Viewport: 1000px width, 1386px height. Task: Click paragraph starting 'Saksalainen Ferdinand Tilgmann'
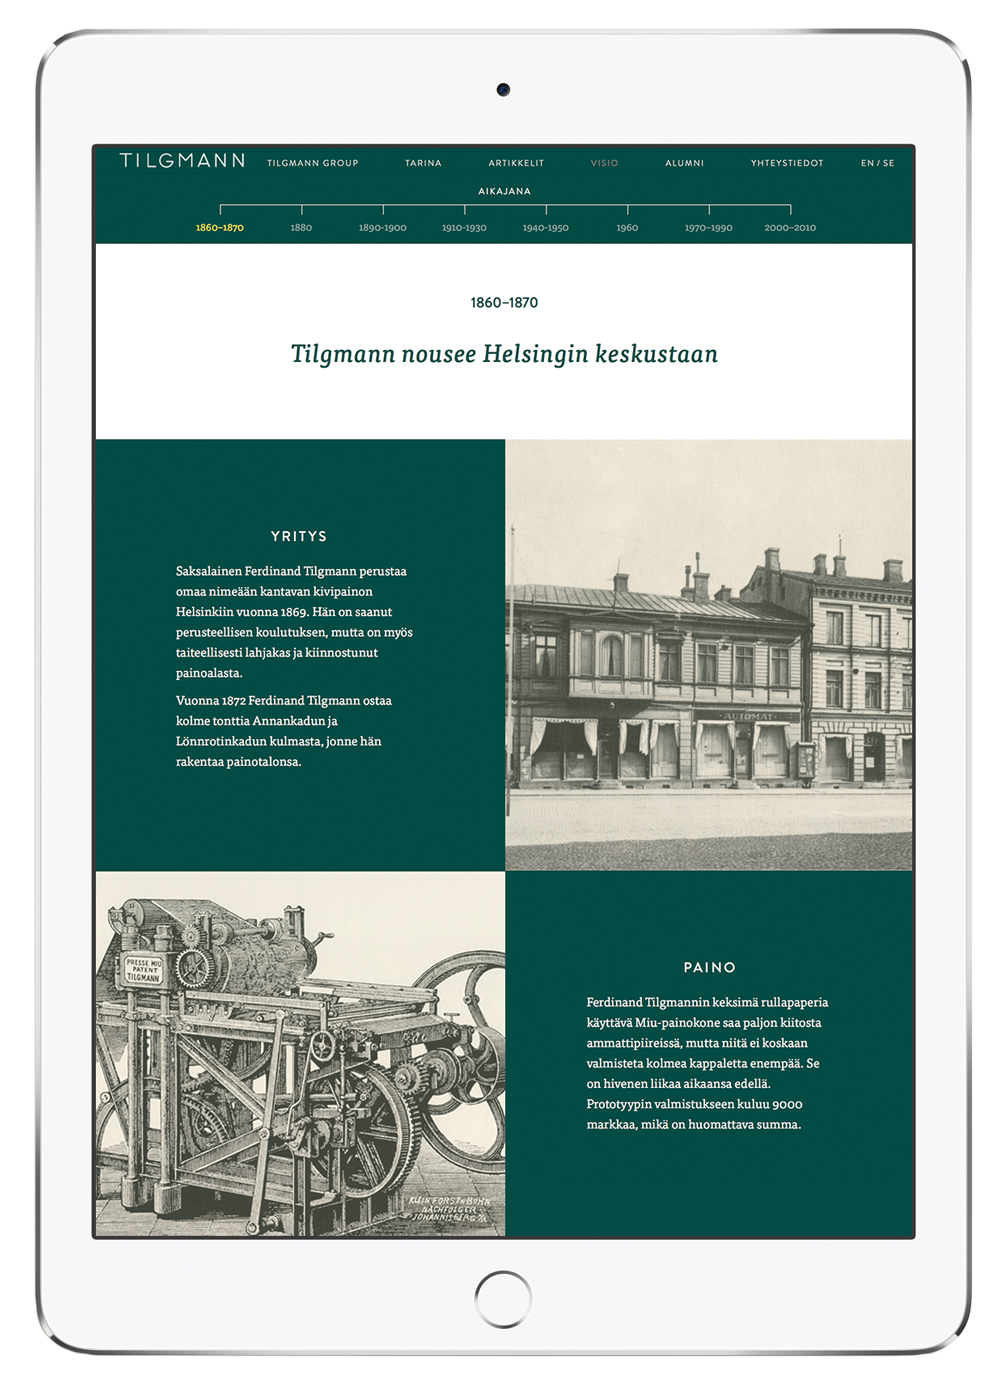pos(294,622)
